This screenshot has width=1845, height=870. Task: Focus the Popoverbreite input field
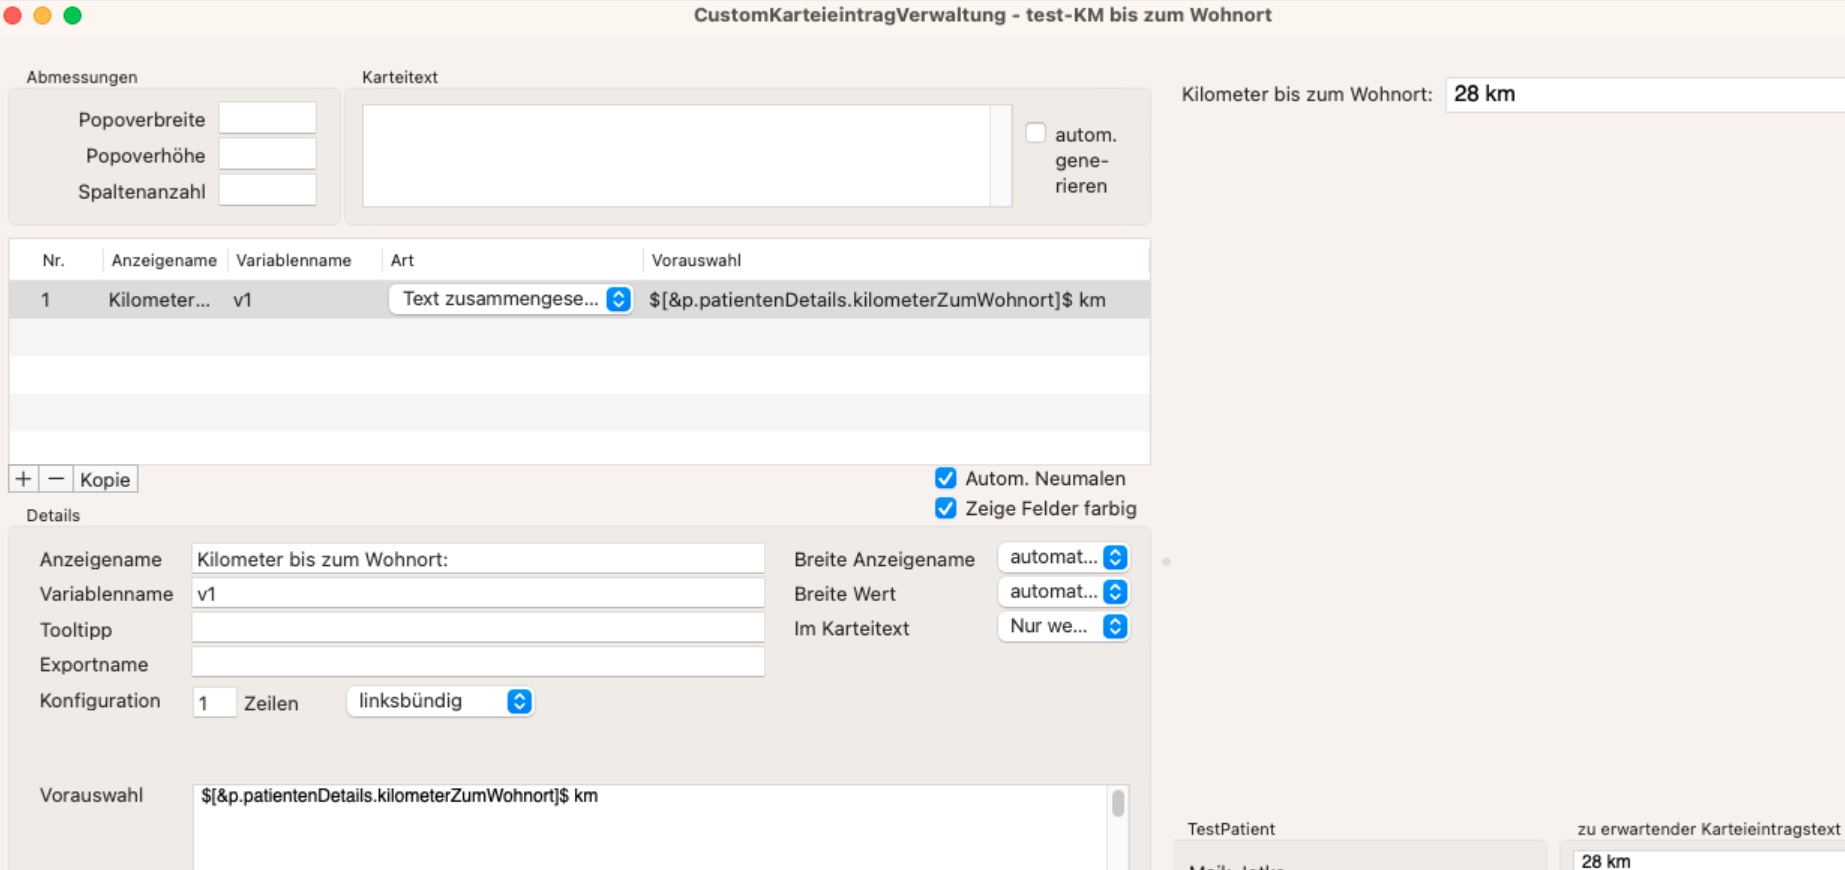click(267, 118)
